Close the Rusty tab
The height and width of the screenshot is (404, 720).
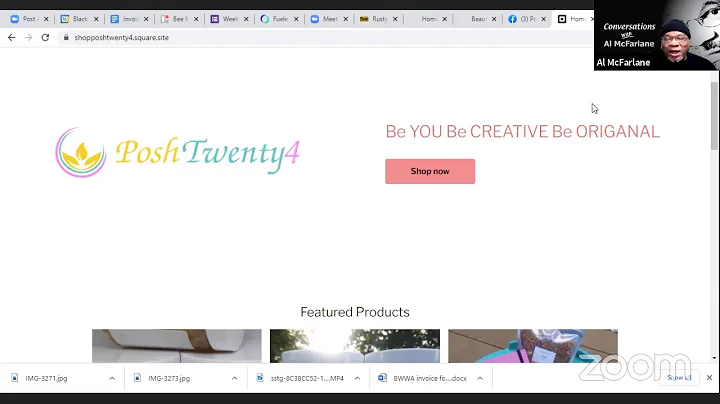[395, 19]
